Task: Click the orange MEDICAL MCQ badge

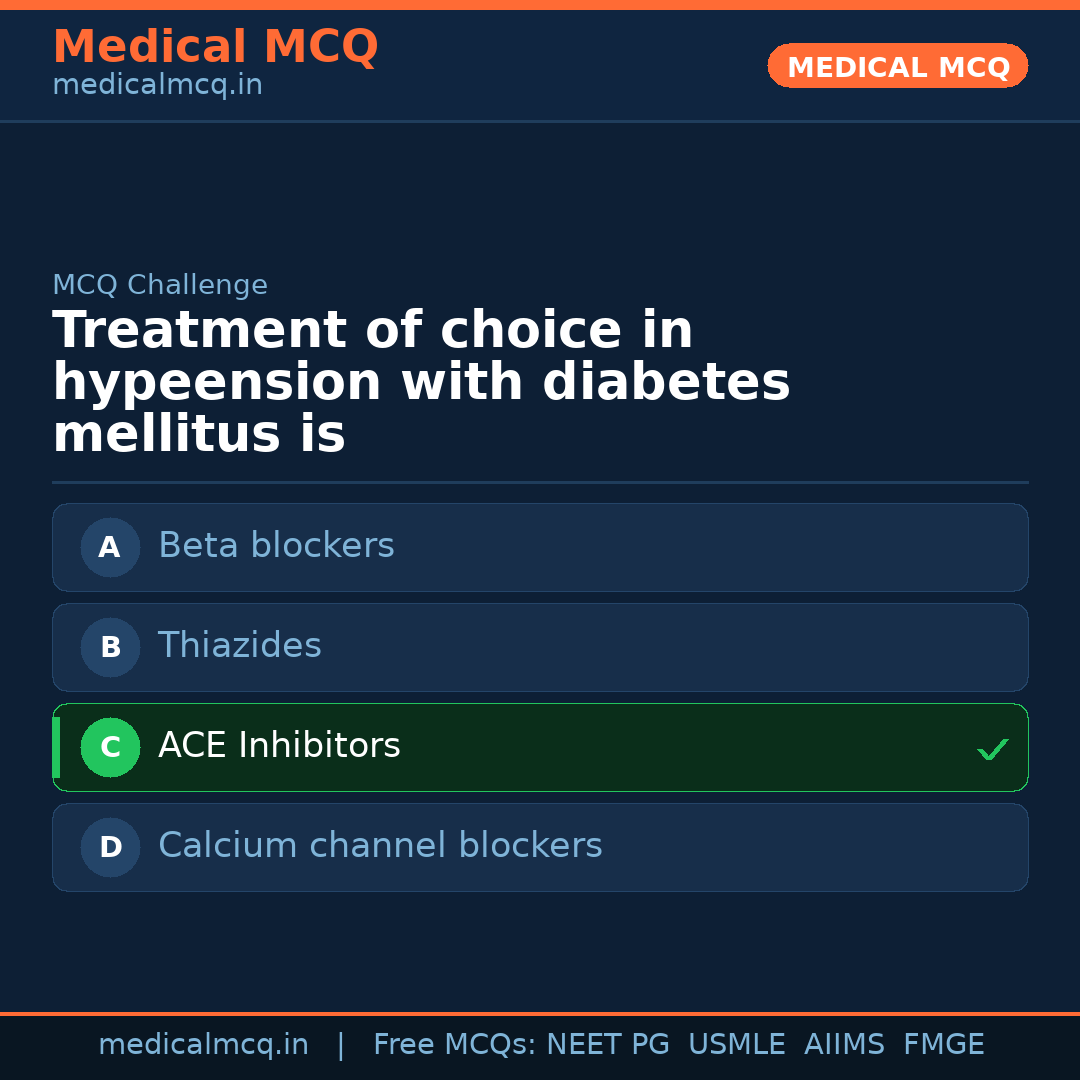Action: pyautogui.click(x=897, y=66)
